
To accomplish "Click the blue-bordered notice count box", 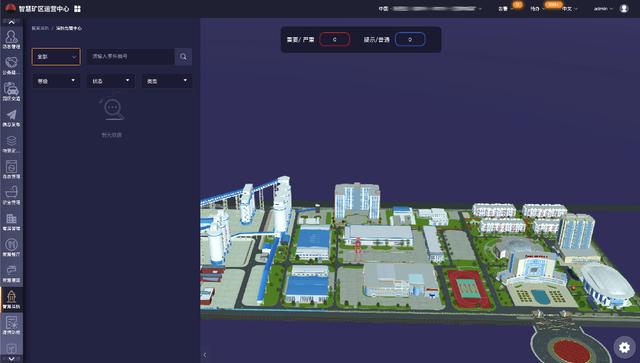I will point(410,40).
